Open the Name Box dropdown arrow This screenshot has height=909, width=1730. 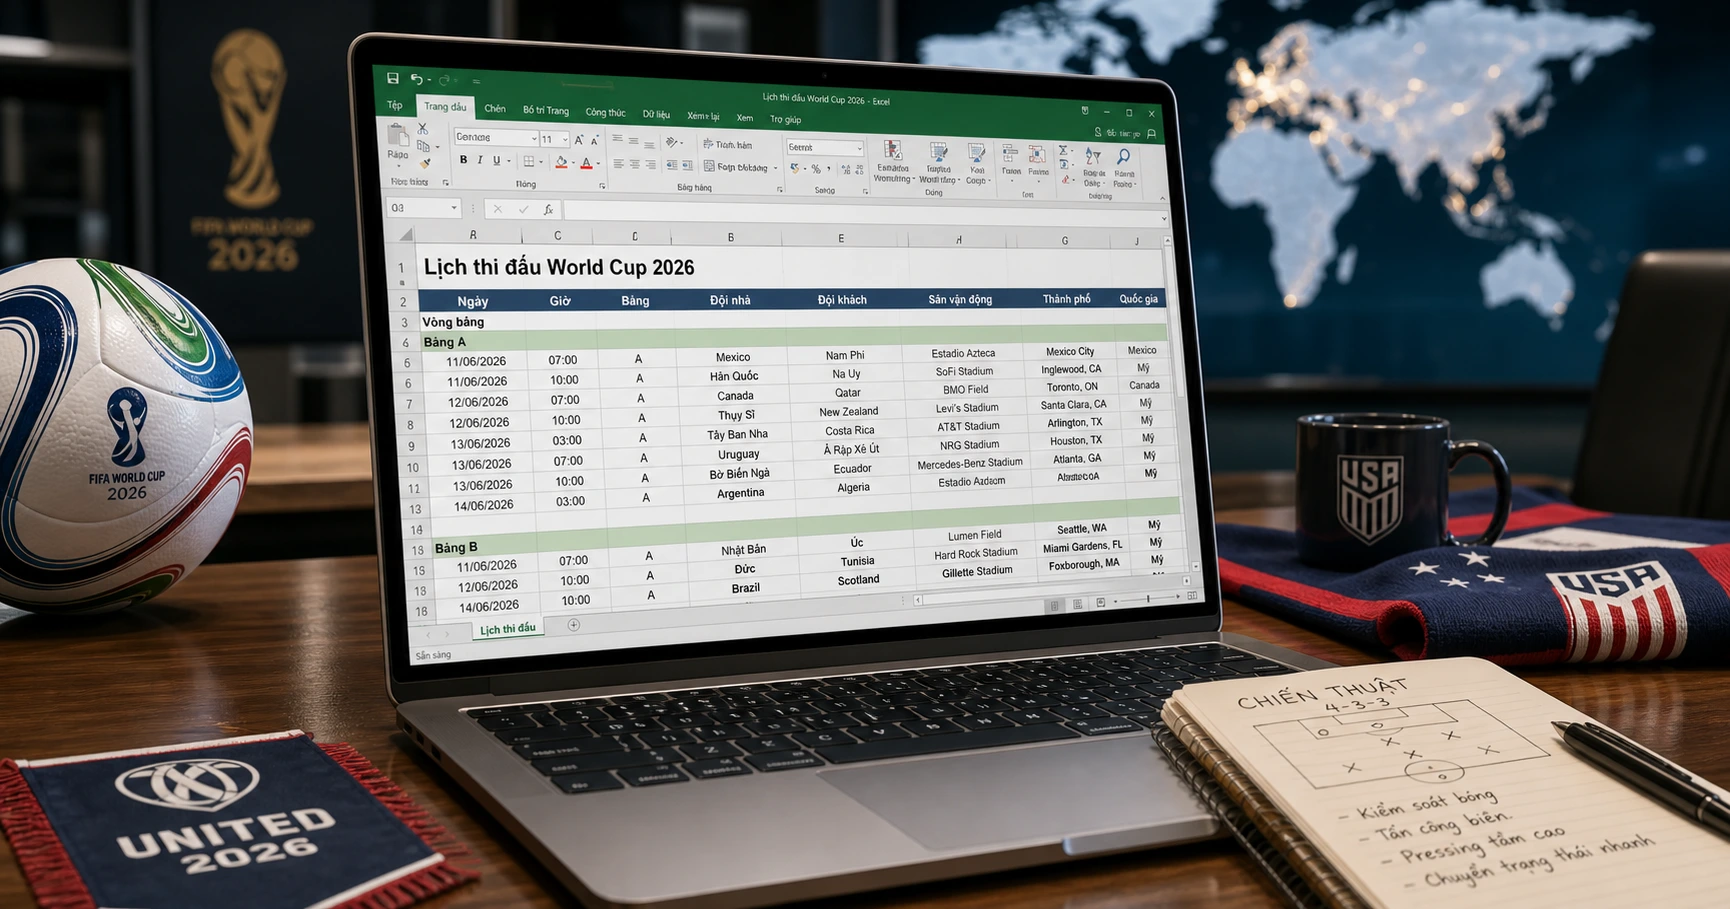point(454,208)
